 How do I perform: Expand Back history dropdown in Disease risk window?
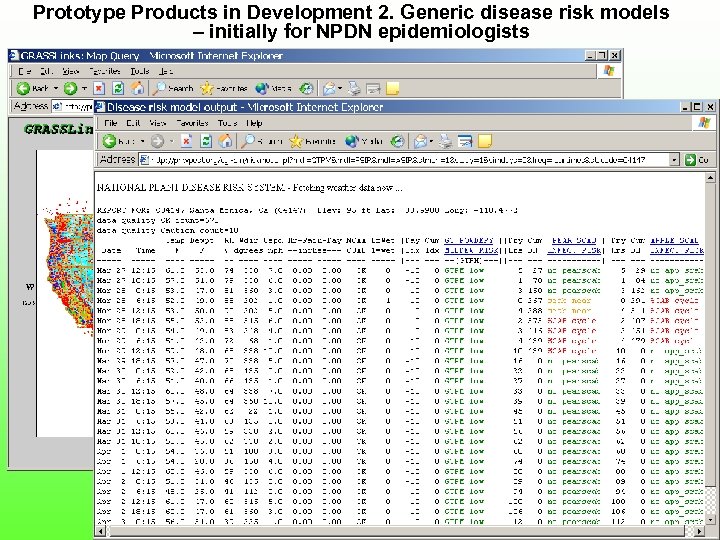(x=142, y=141)
